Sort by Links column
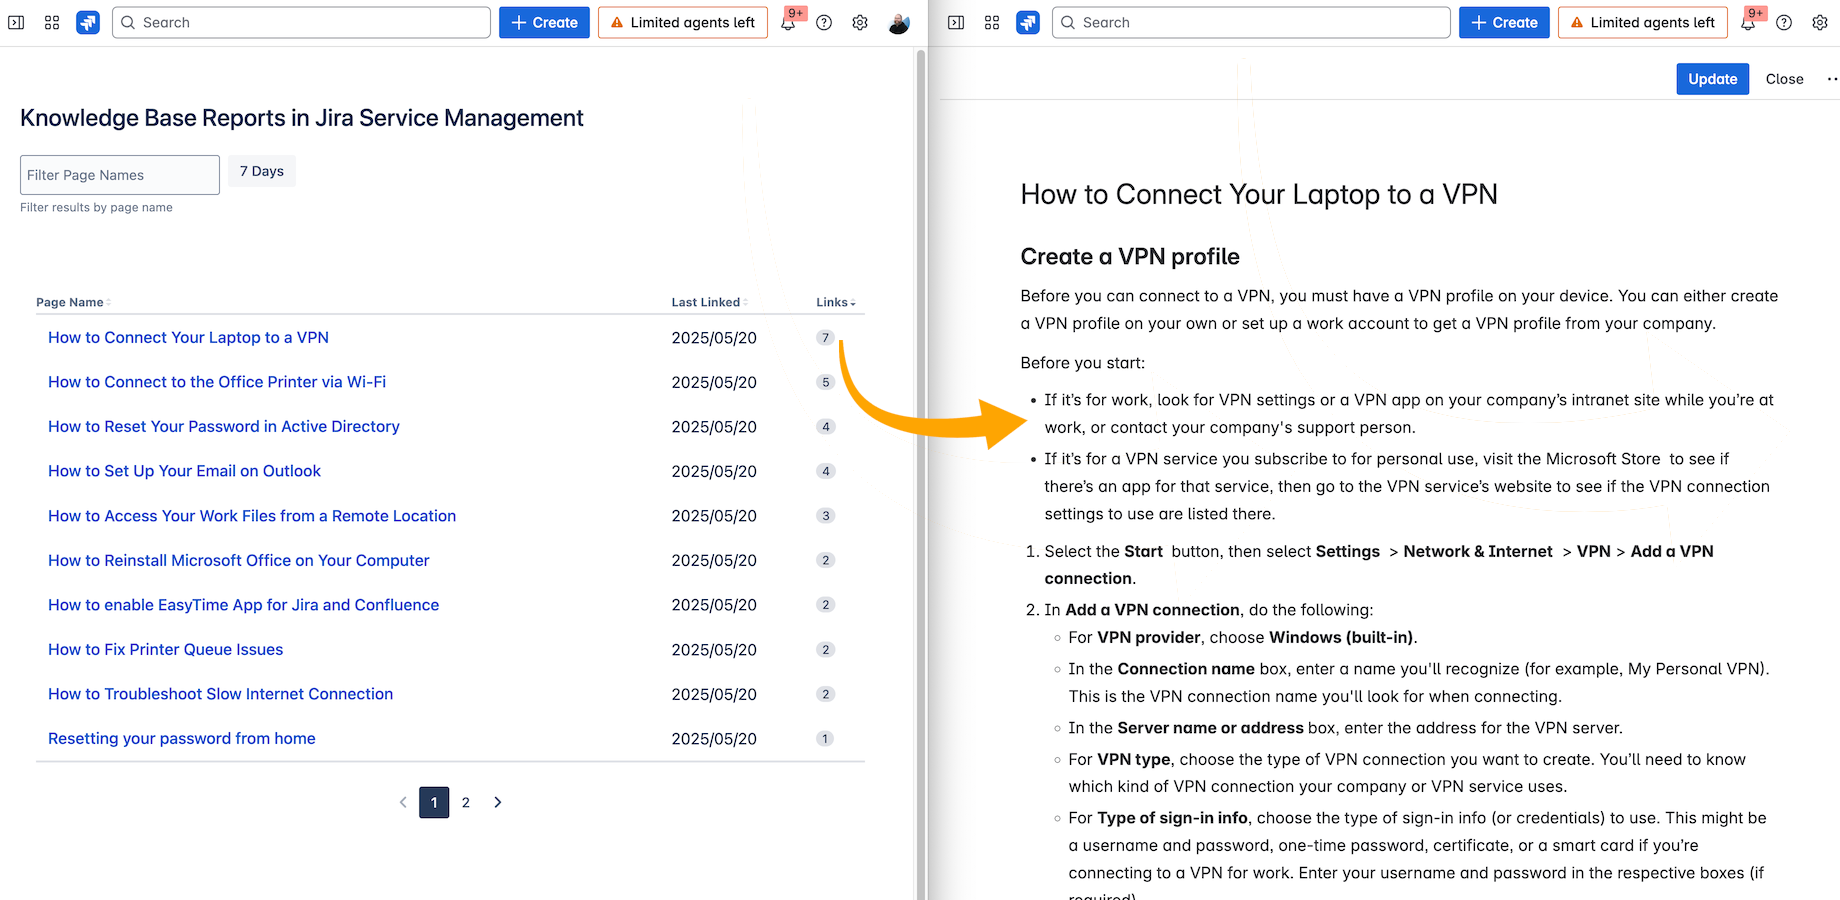 835,302
